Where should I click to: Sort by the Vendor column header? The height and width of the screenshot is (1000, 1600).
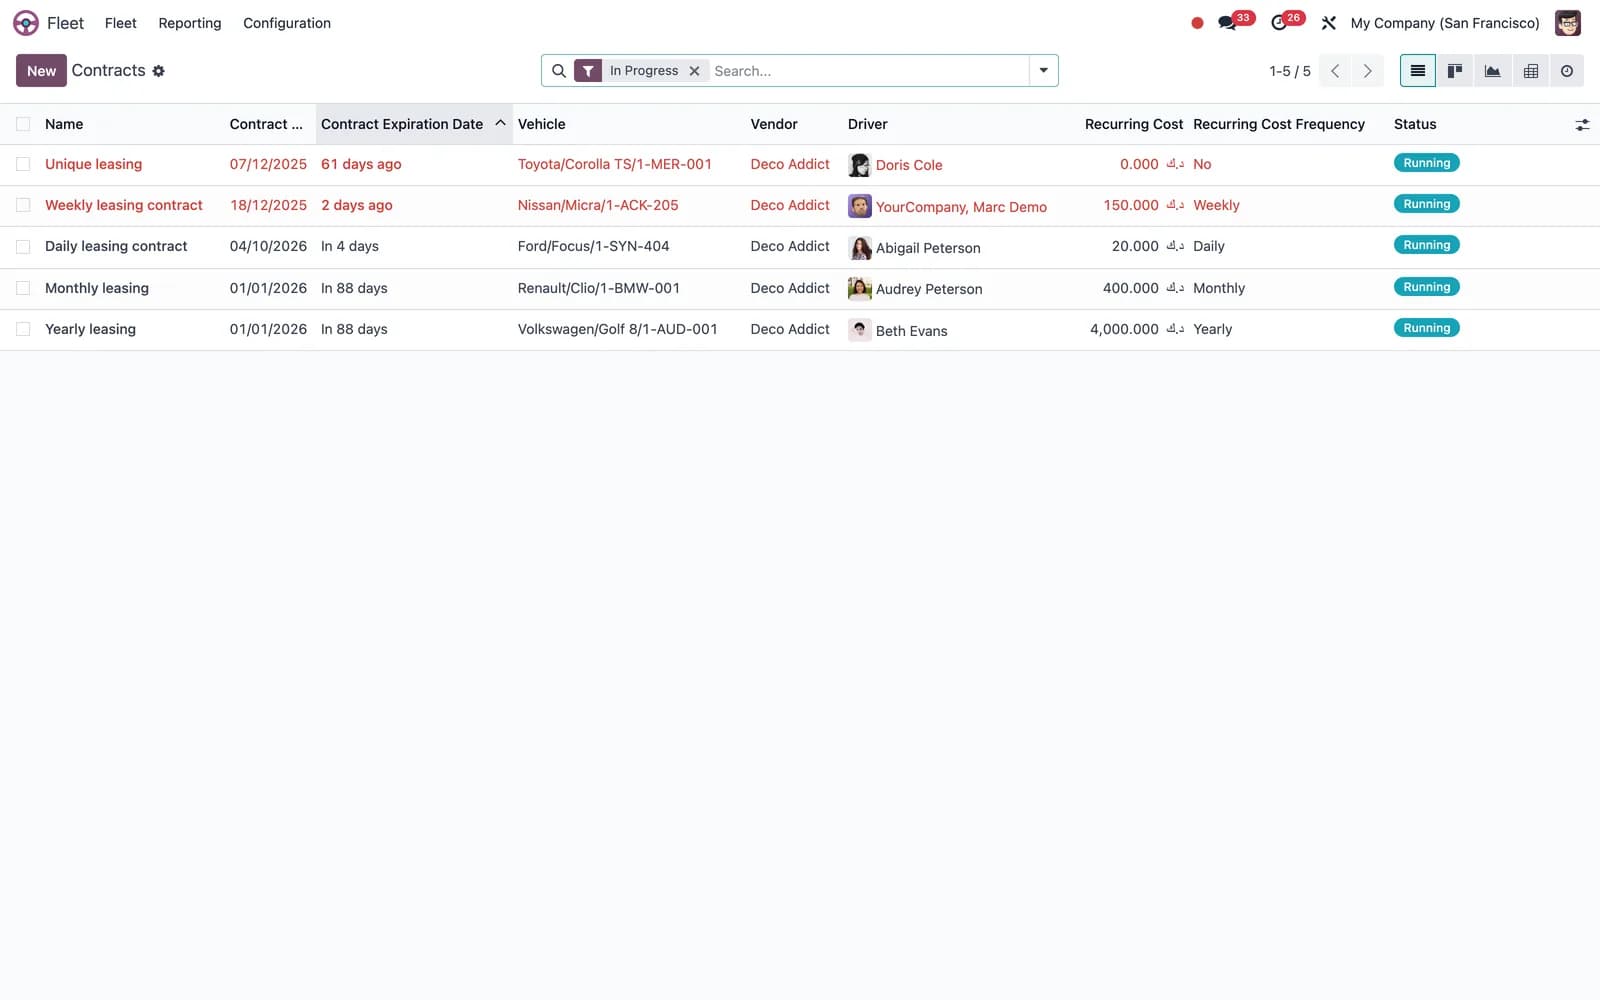pyautogui.click(x=774, y=124)
